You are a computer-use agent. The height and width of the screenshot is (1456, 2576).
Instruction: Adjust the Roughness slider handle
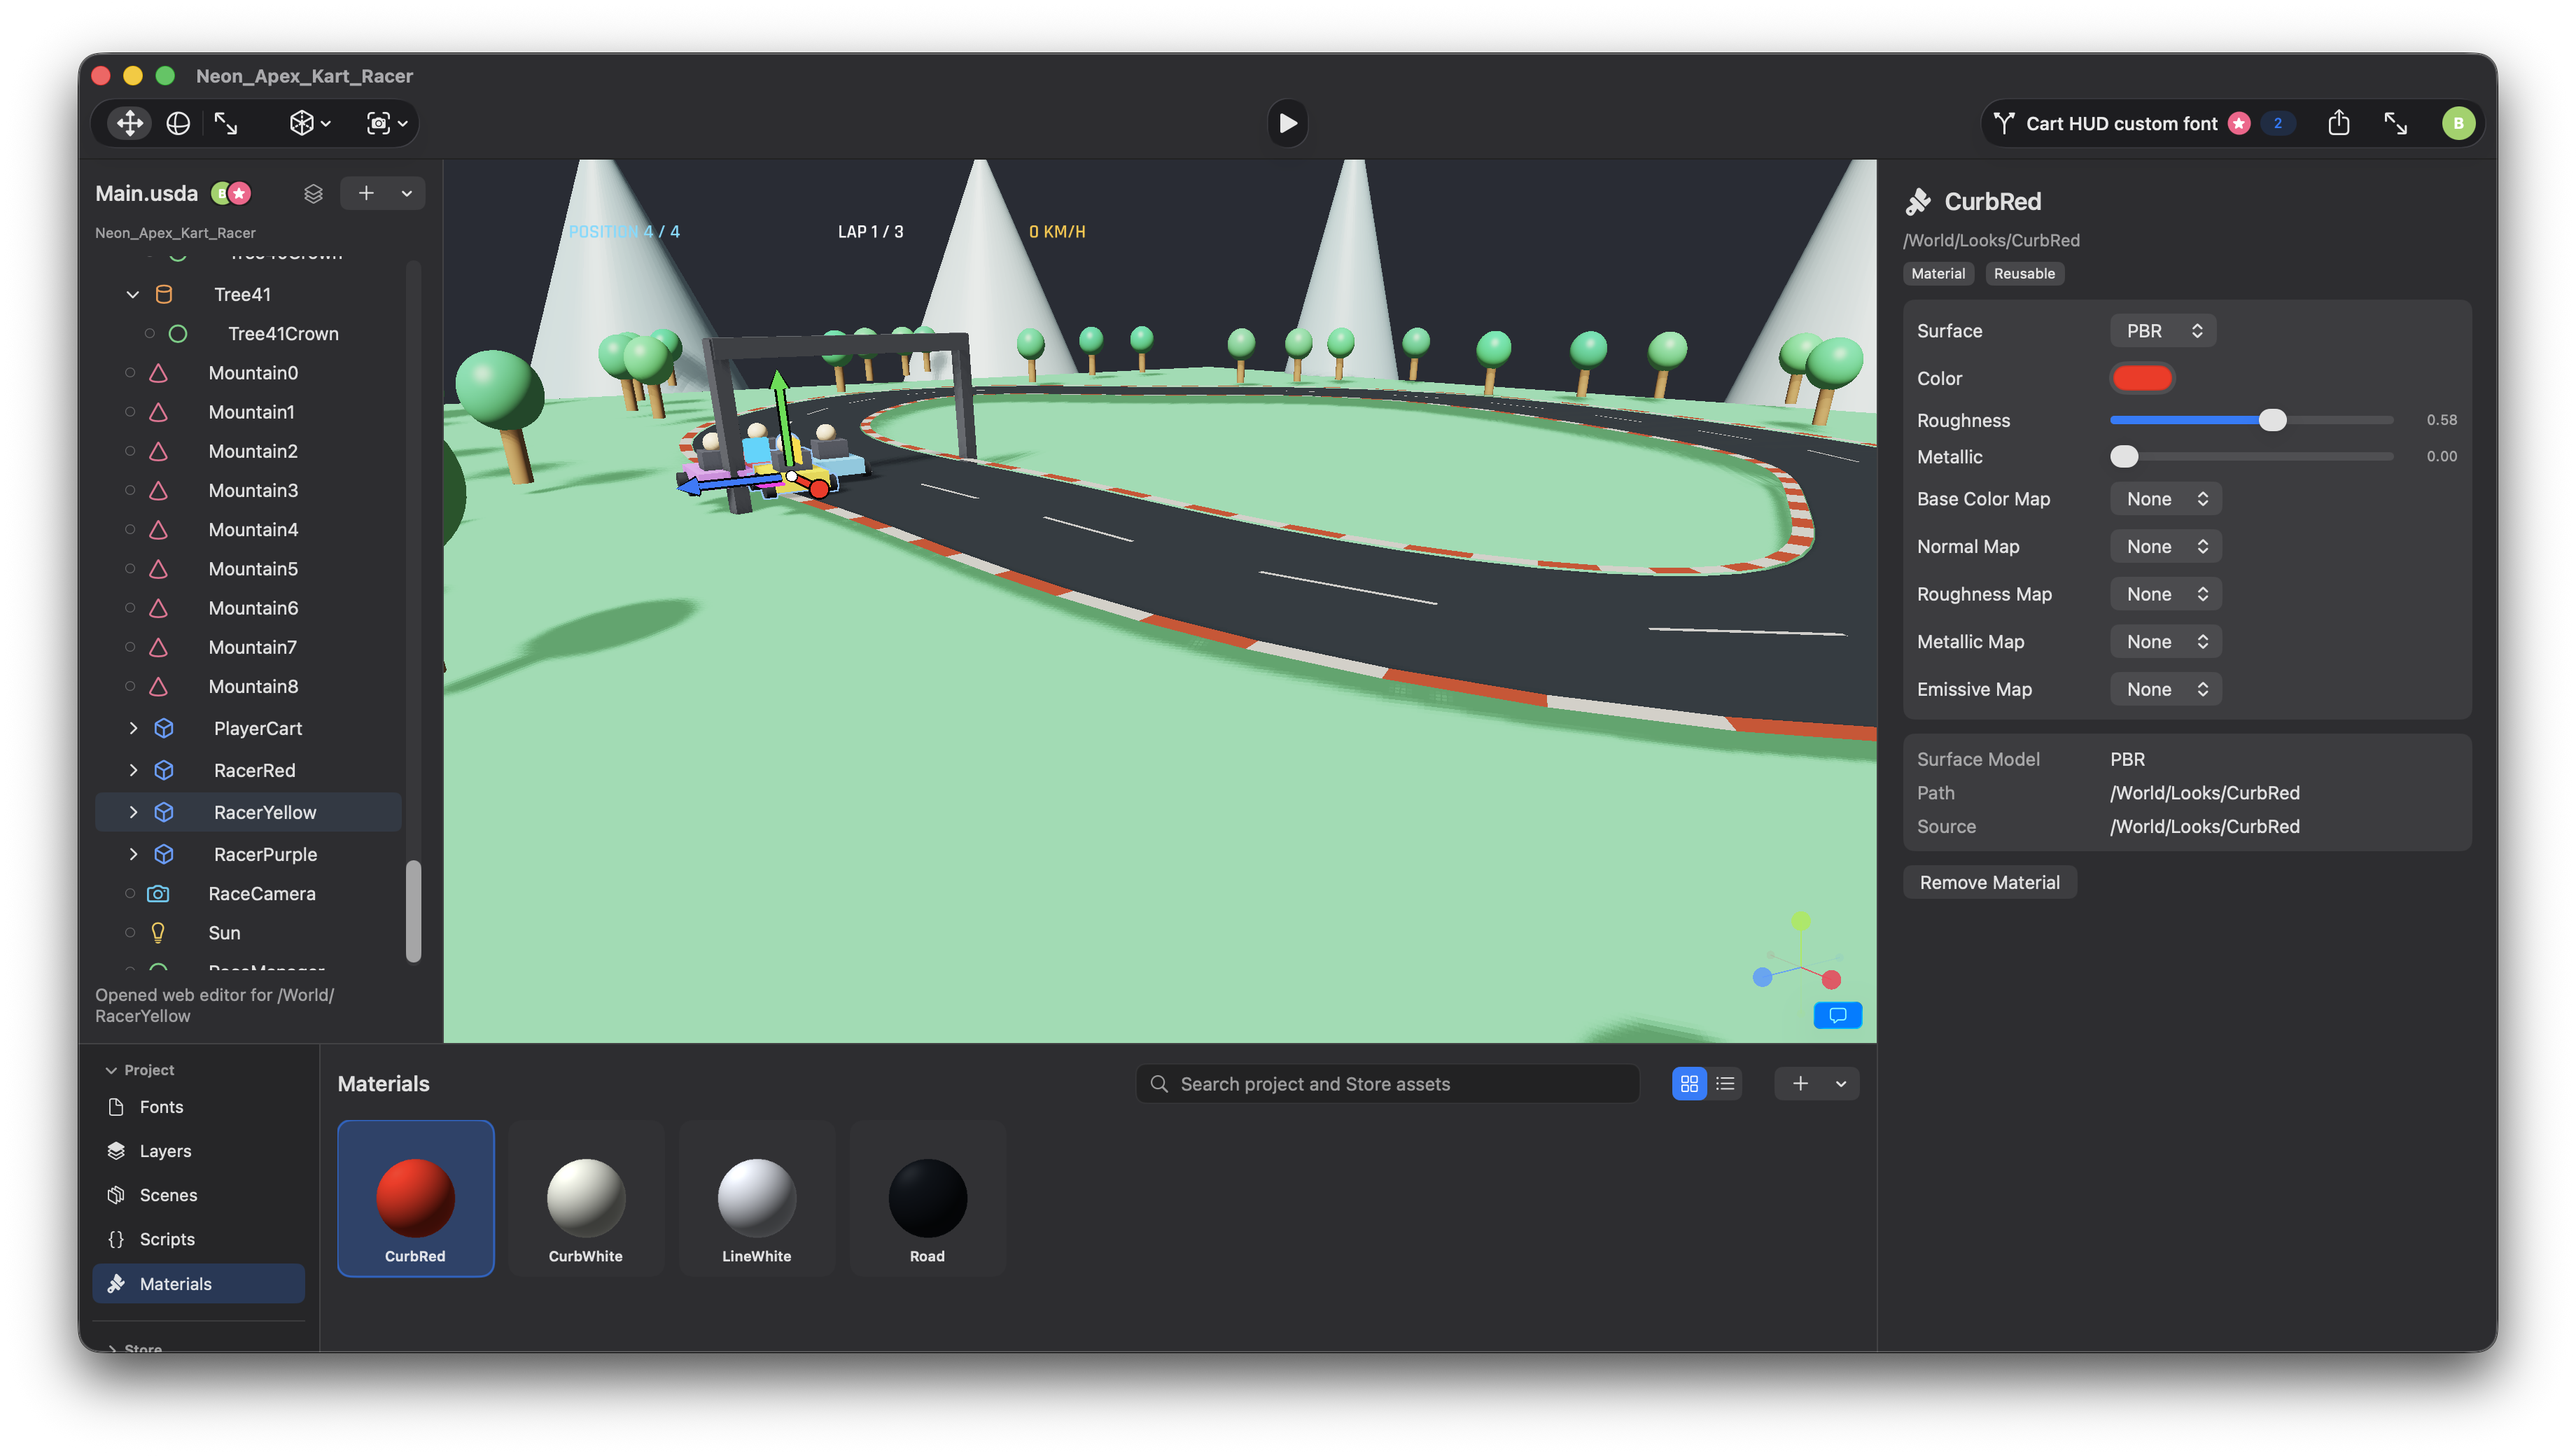[2272, 420]
